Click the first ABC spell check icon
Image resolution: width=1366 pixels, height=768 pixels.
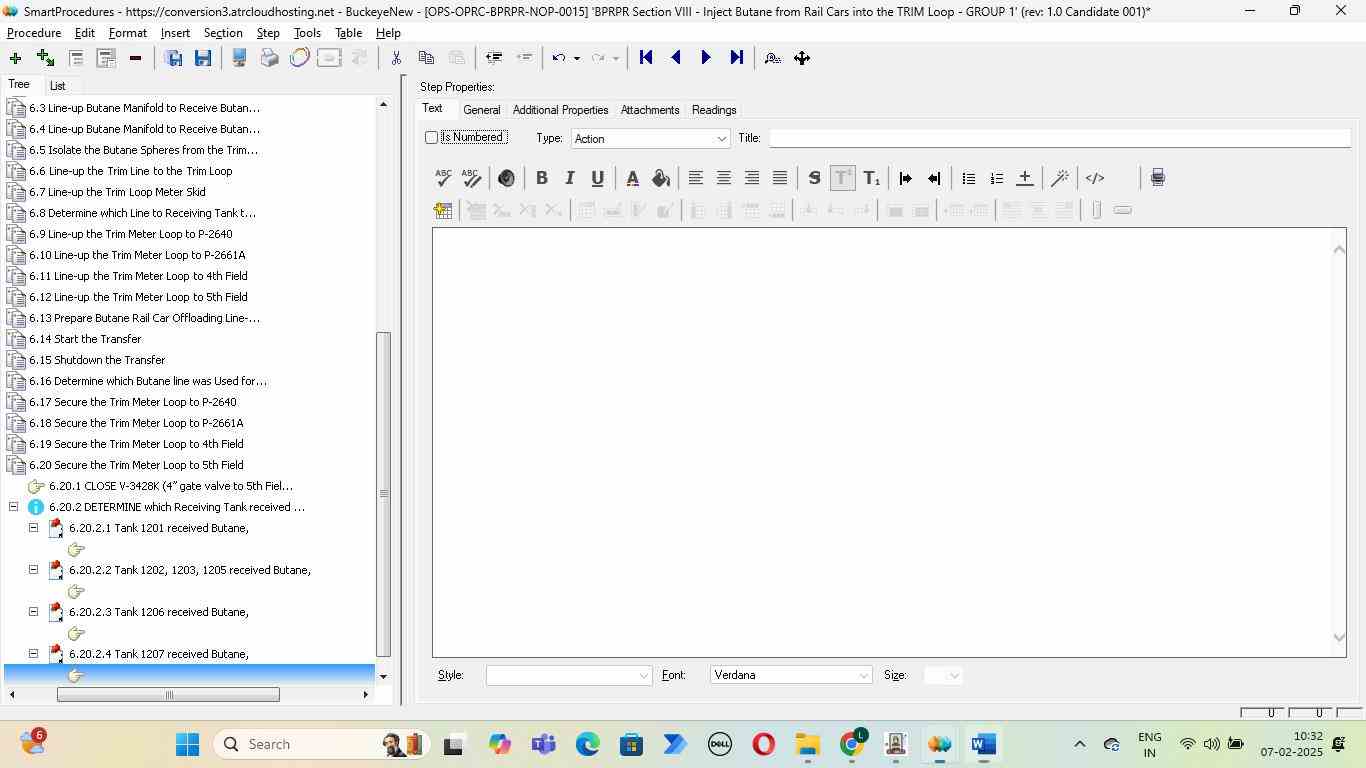443,178
